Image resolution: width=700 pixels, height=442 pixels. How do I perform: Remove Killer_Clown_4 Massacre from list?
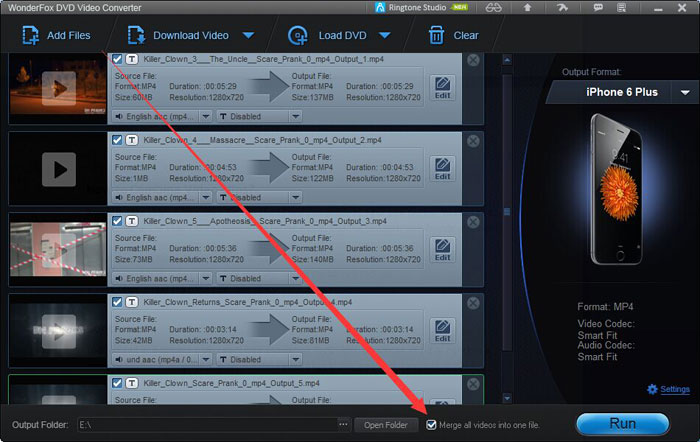(473, 141)
